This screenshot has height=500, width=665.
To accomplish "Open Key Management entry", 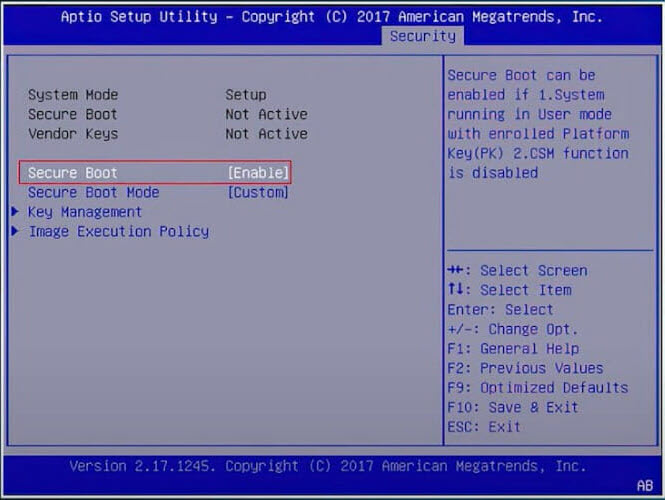I will pos(85,212).
